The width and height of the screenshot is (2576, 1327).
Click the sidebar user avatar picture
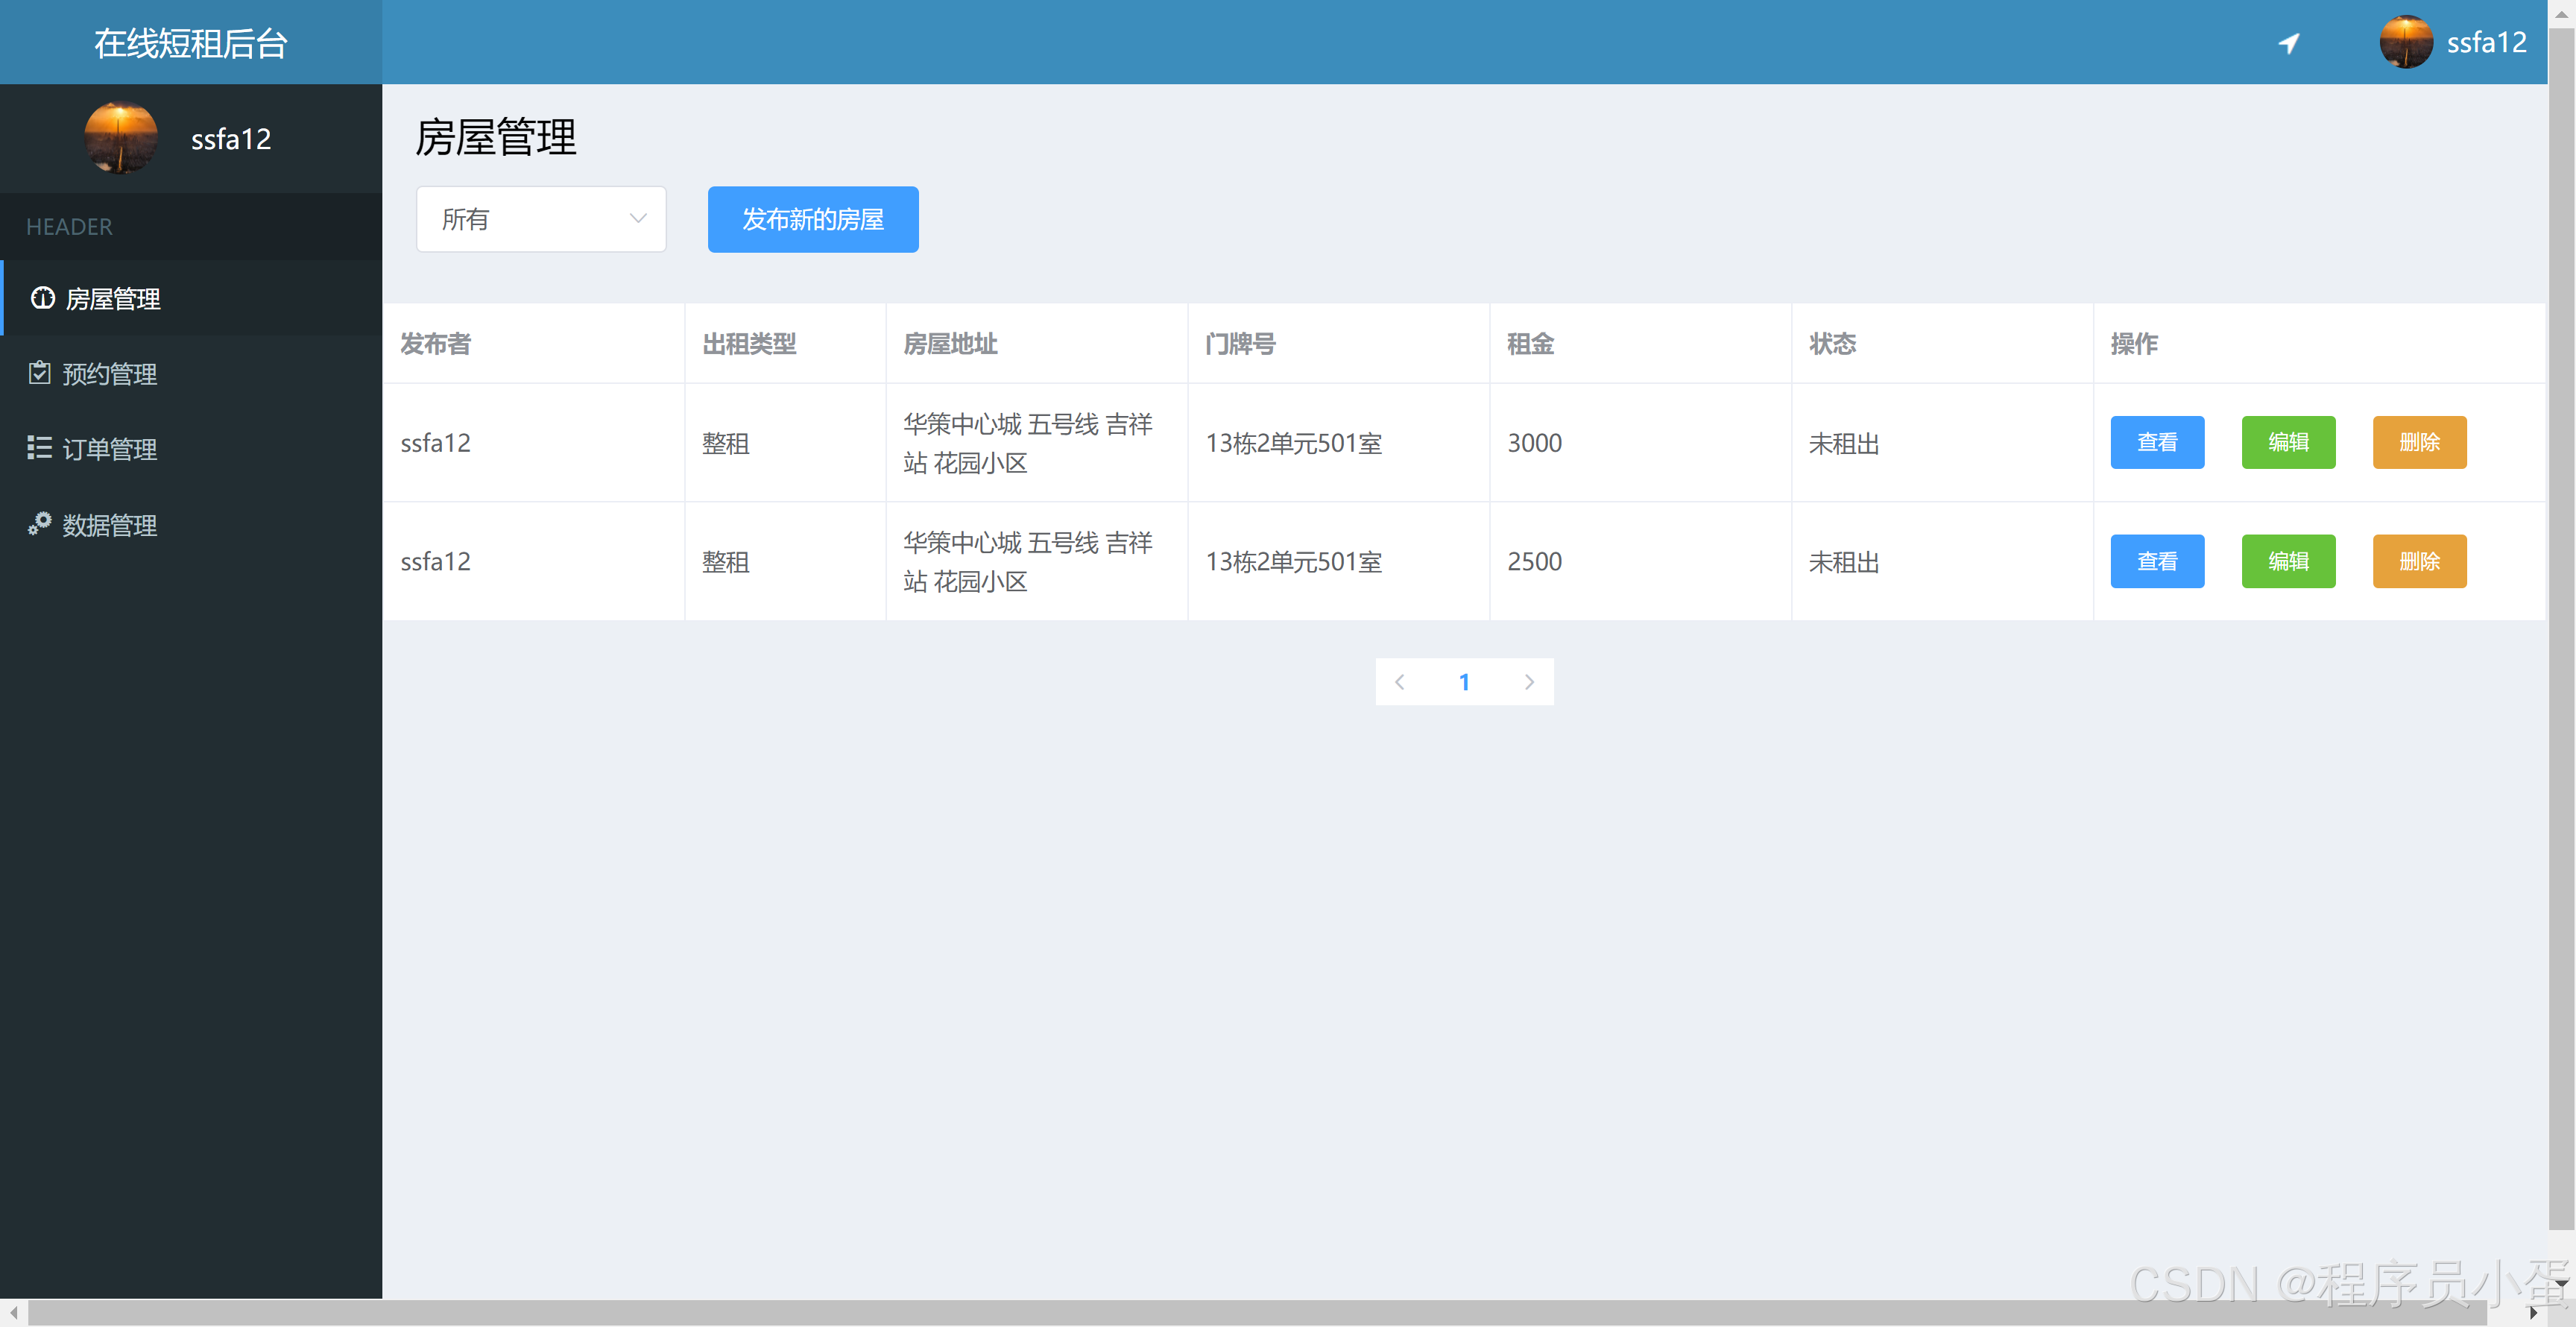[x=121, y=138]
